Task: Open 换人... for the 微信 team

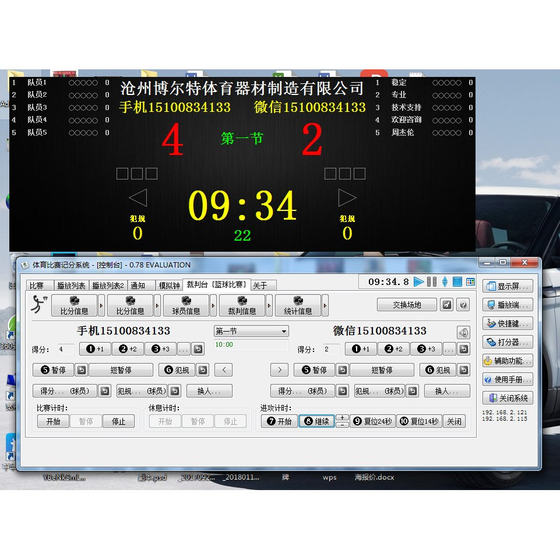Action: [x=447, y=391]
